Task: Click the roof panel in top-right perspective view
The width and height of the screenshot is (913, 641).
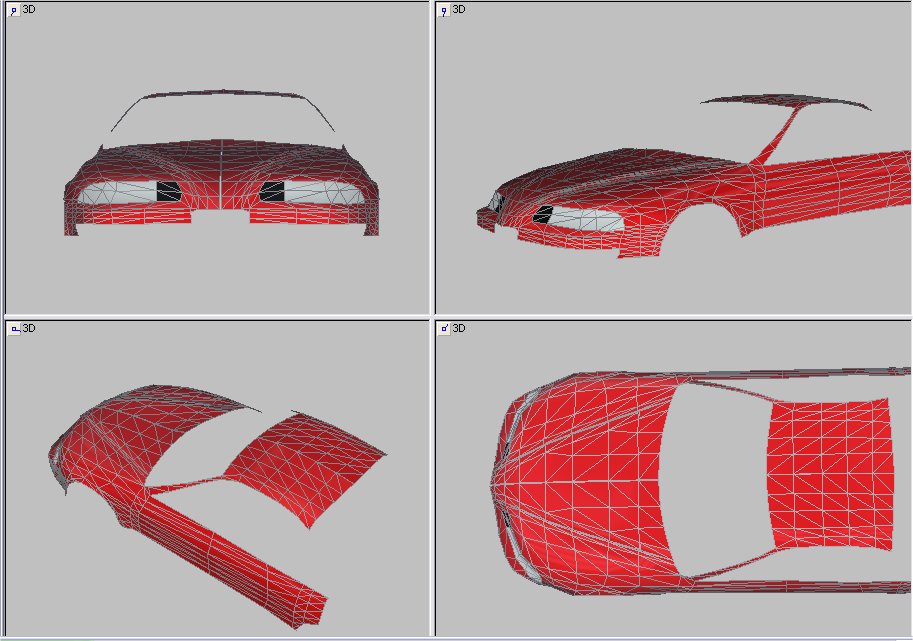Action: (x=785, y=99)
